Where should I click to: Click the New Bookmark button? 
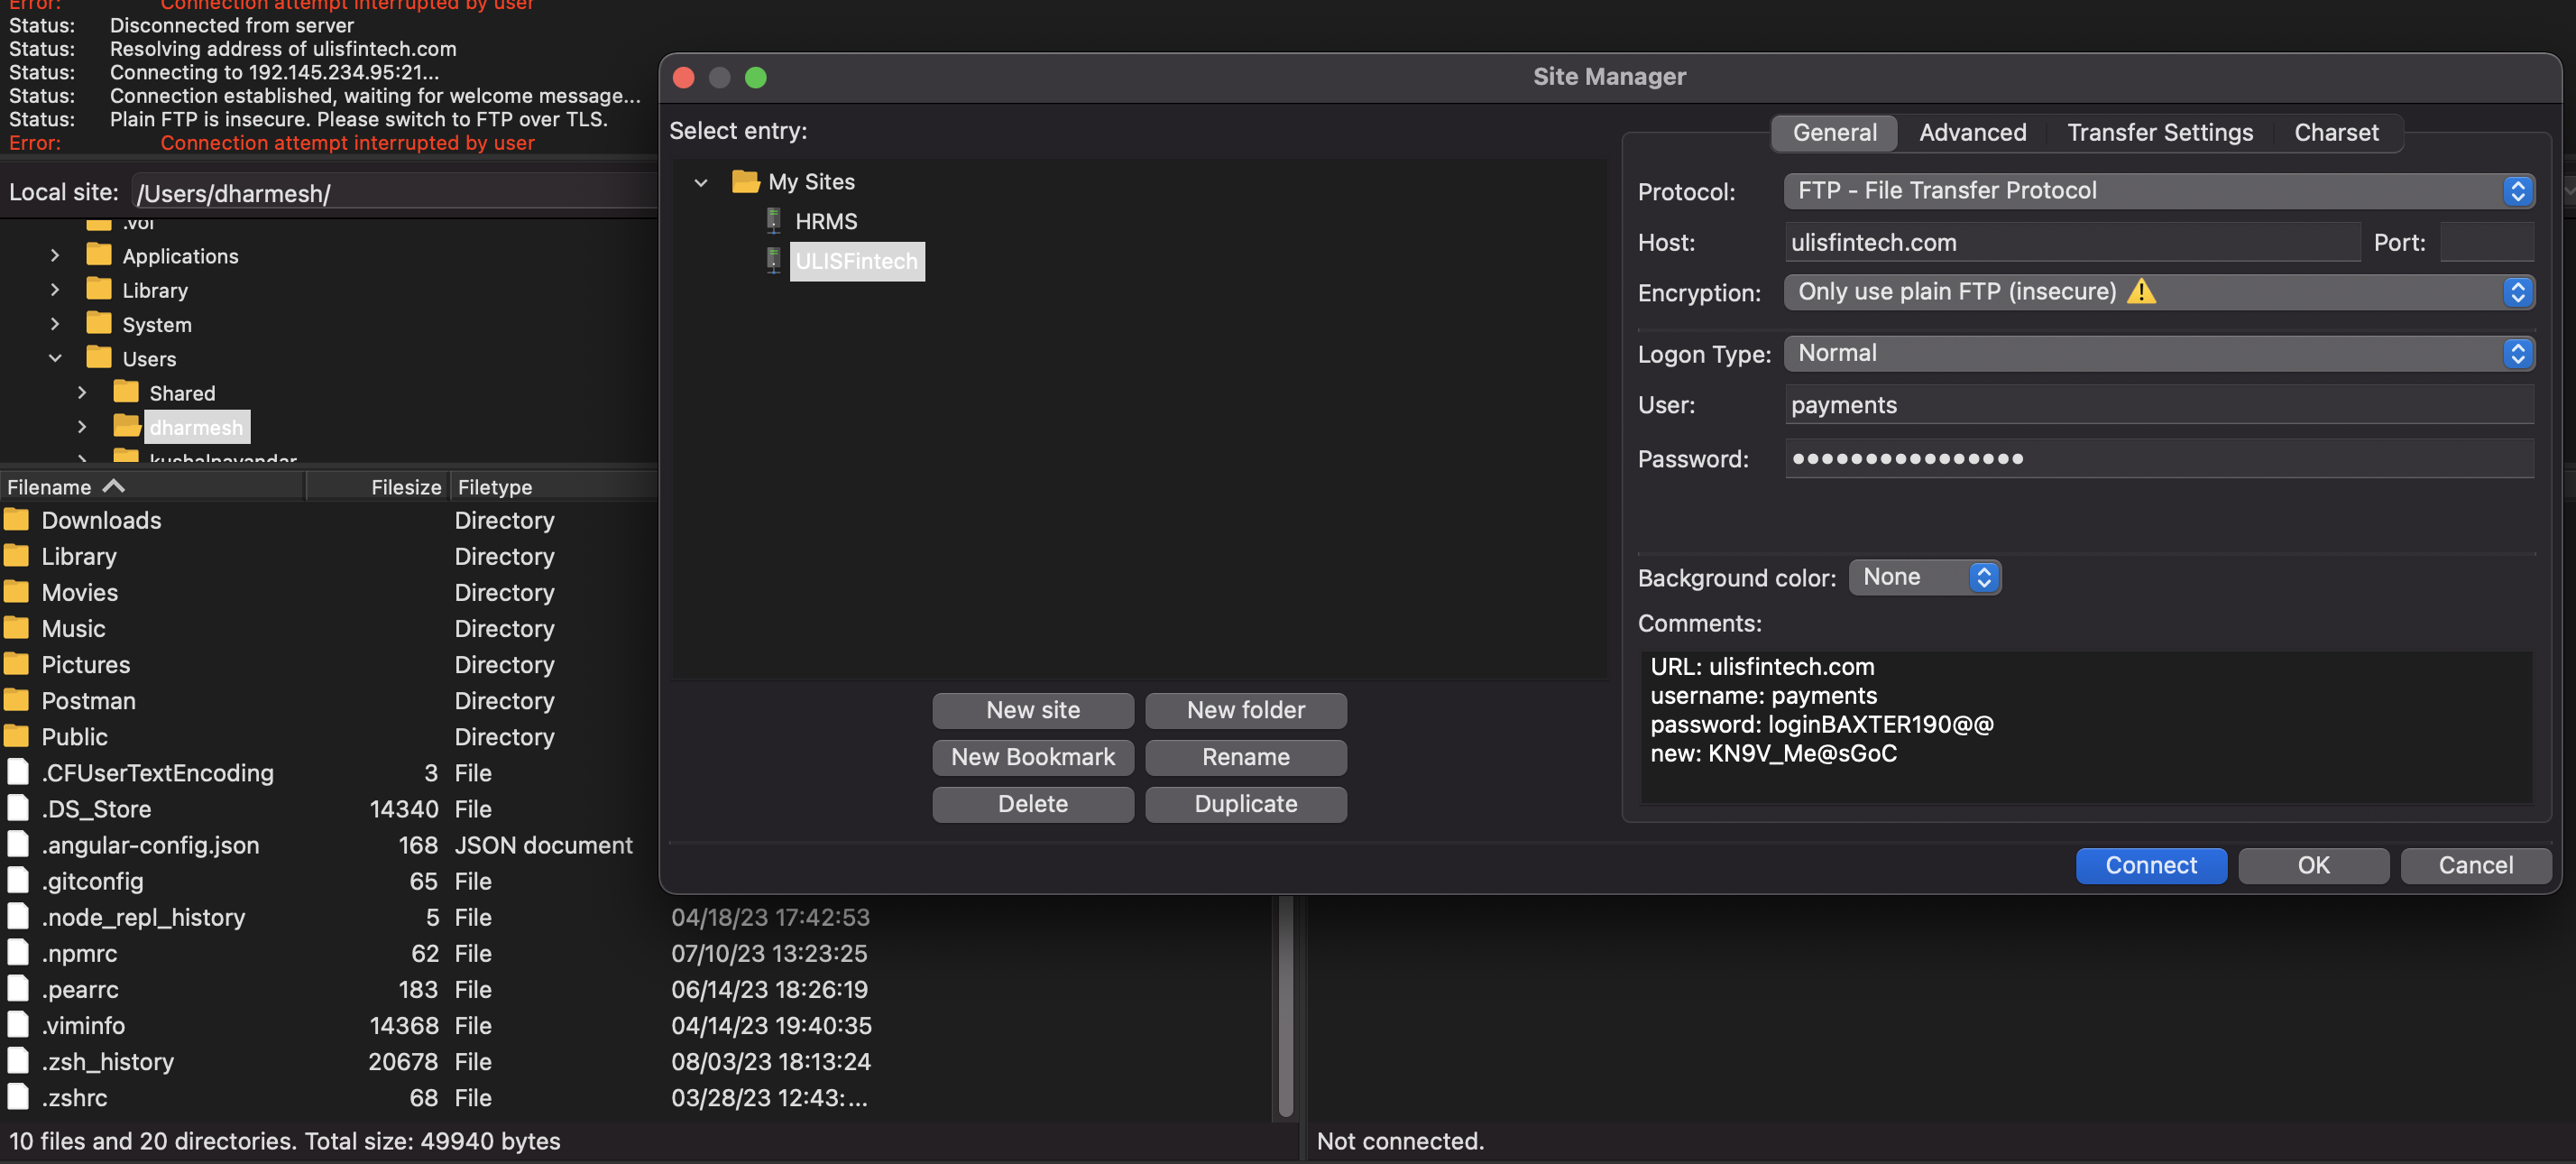coord(1033,757)
